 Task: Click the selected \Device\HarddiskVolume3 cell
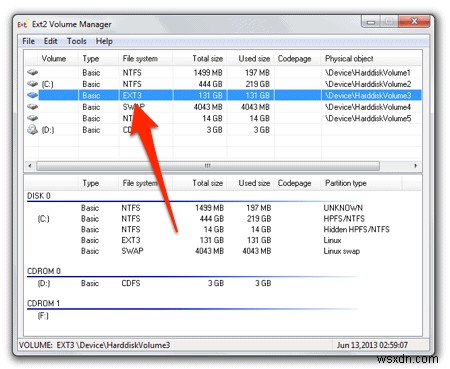pos(368,95)
